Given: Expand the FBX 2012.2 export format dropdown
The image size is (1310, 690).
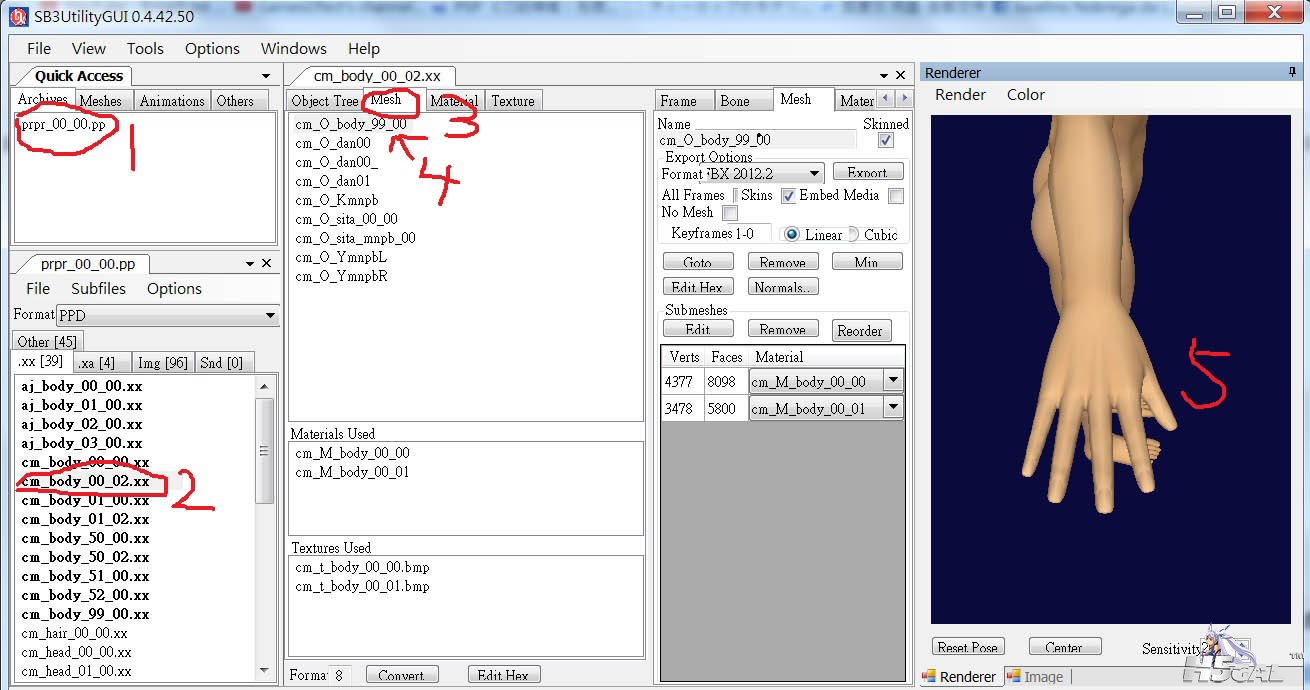Looking at the screenshot, I should [815, 174].
